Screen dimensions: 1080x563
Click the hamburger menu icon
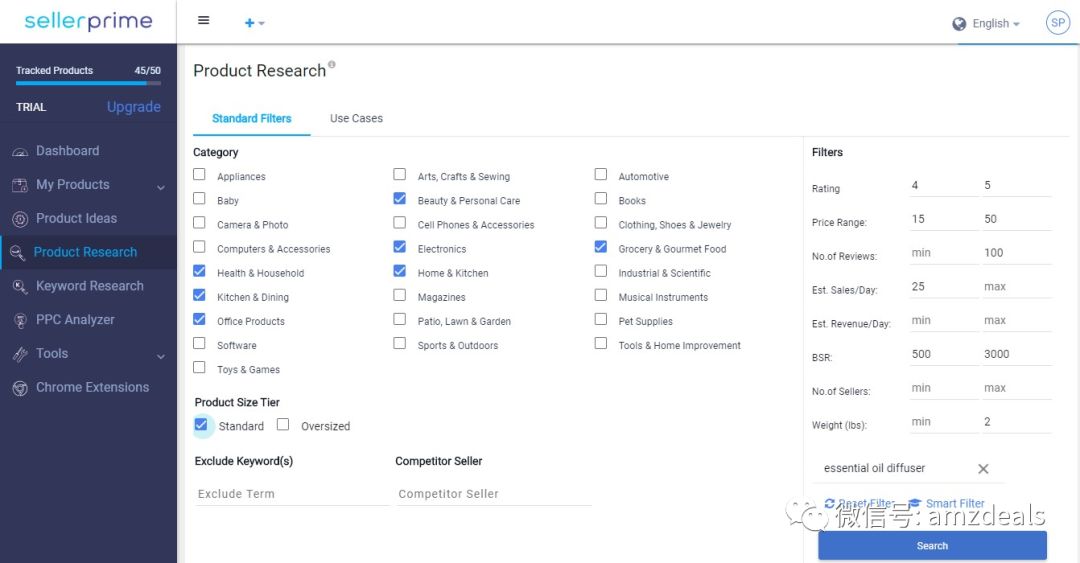point(204,21)
